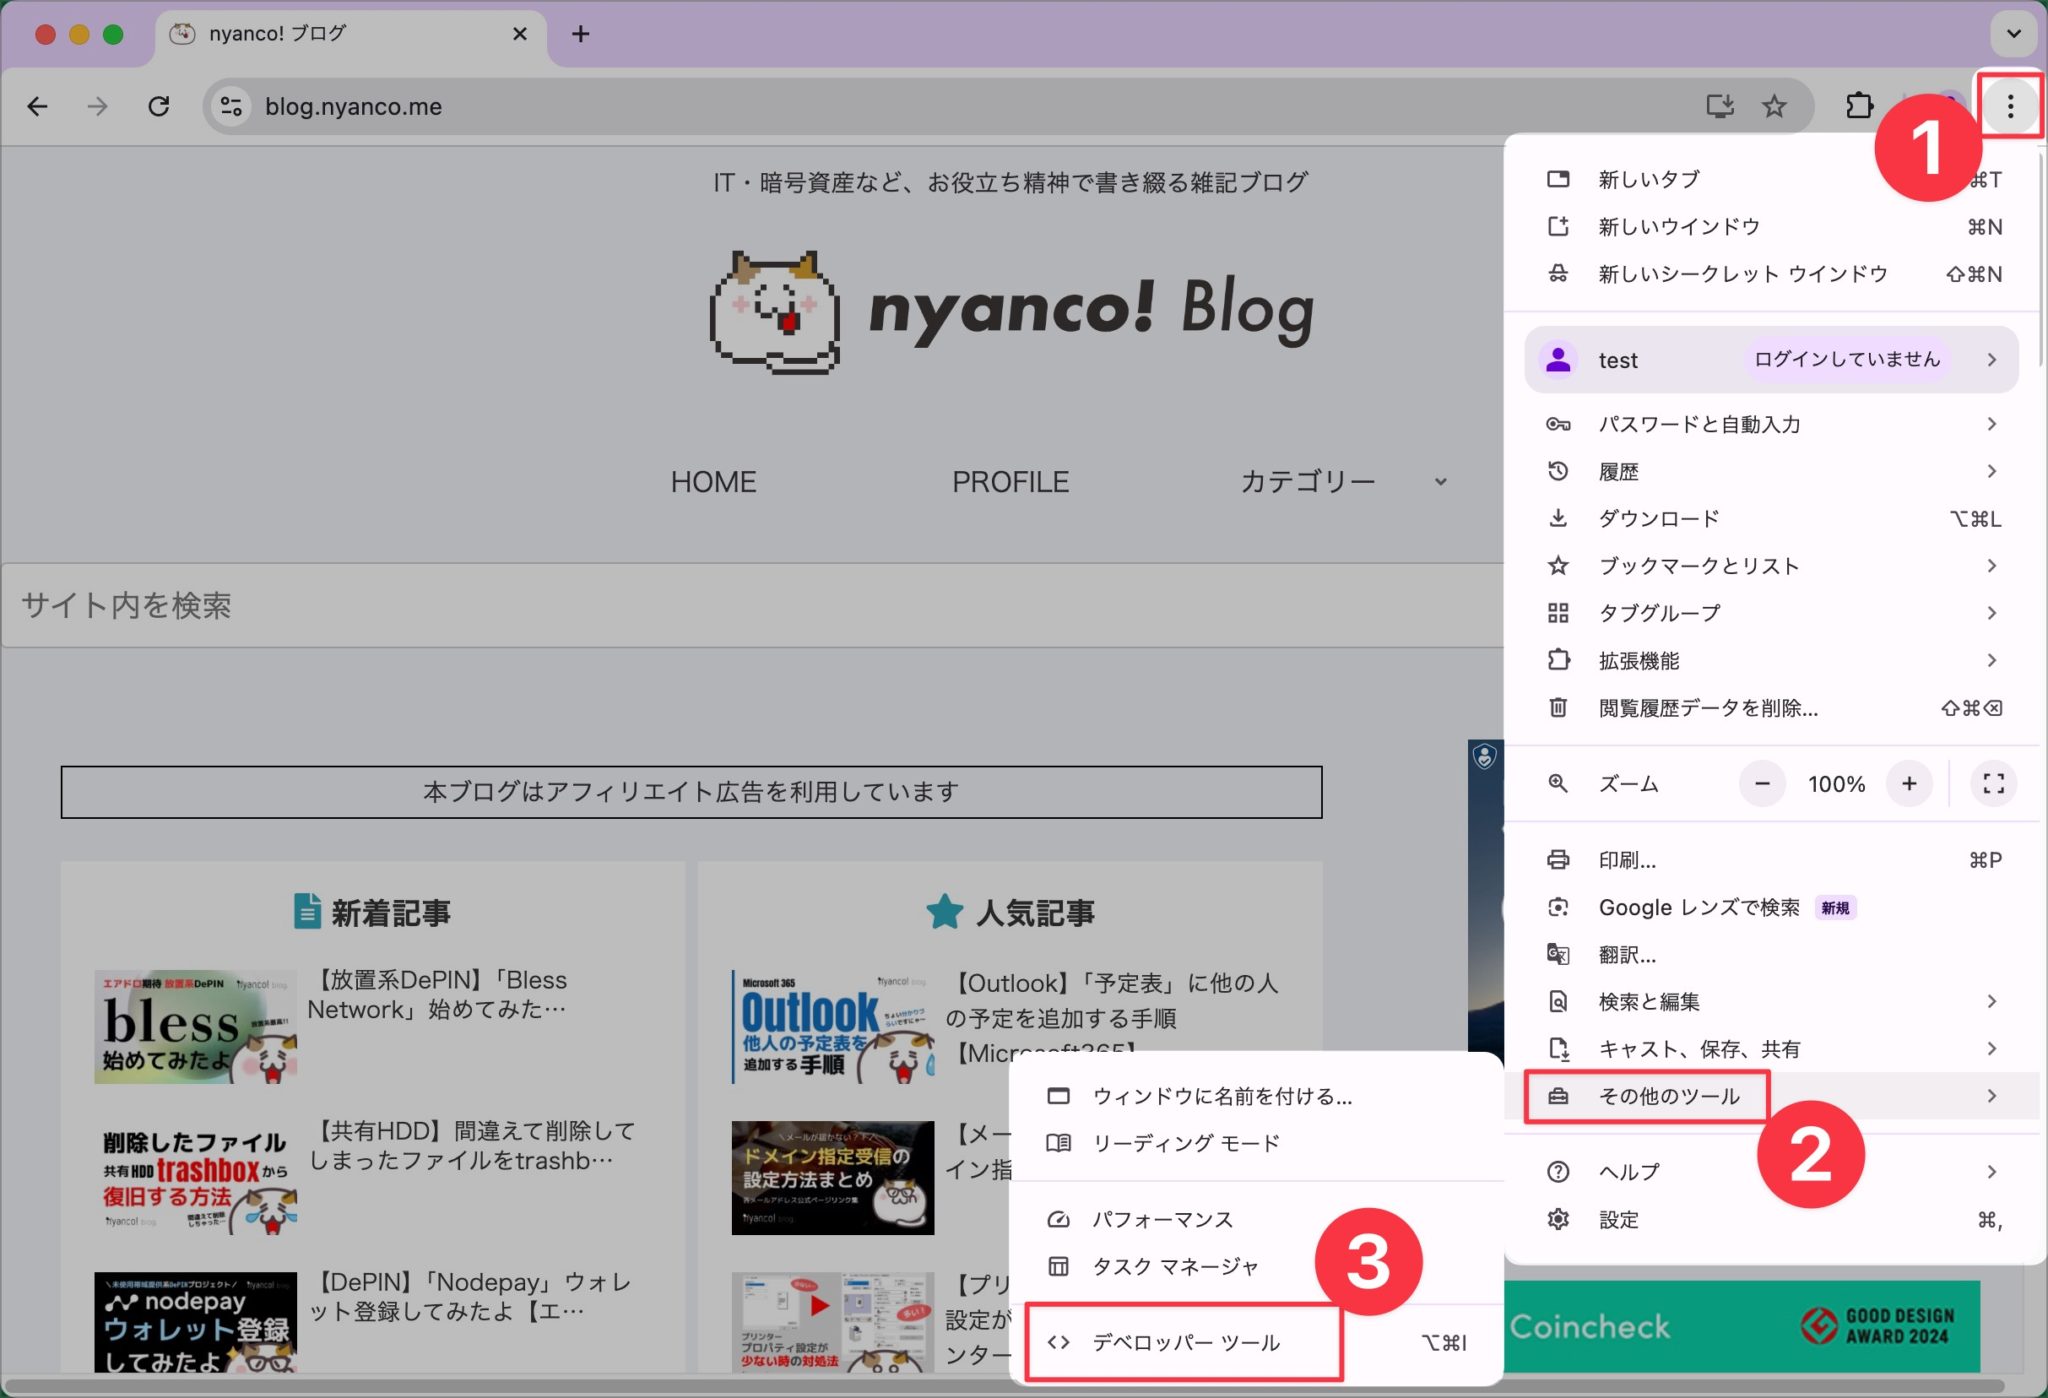
Task: Expand the 履歴 menu item's arrow
Action: [1992, 471]
